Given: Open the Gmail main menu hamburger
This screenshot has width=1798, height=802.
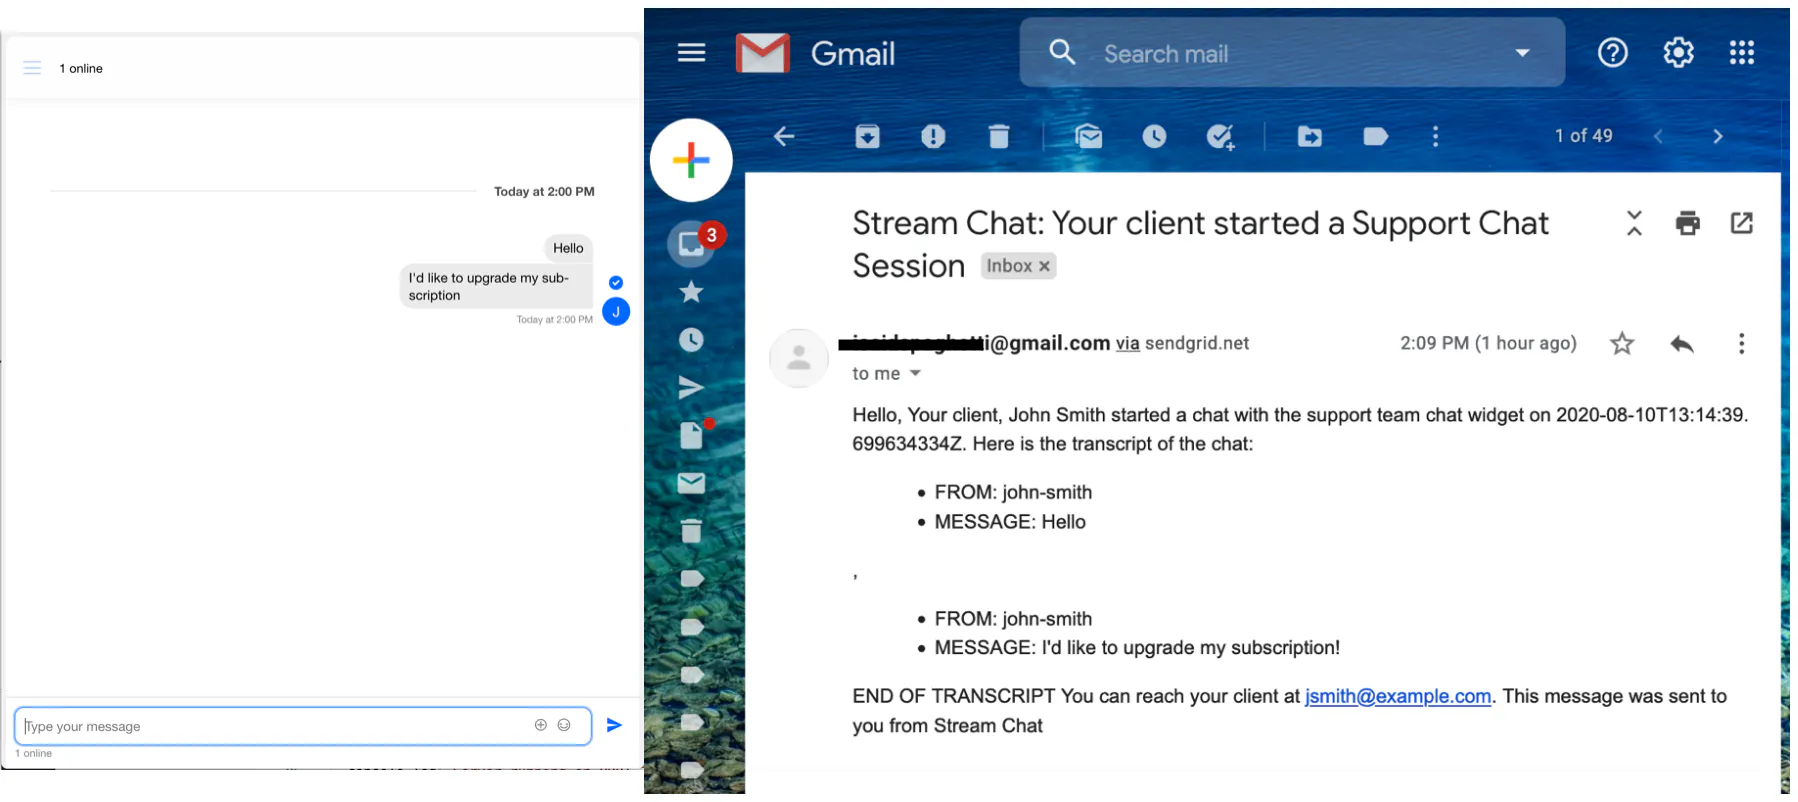Looking at the screenshot, I should (691, 53).
